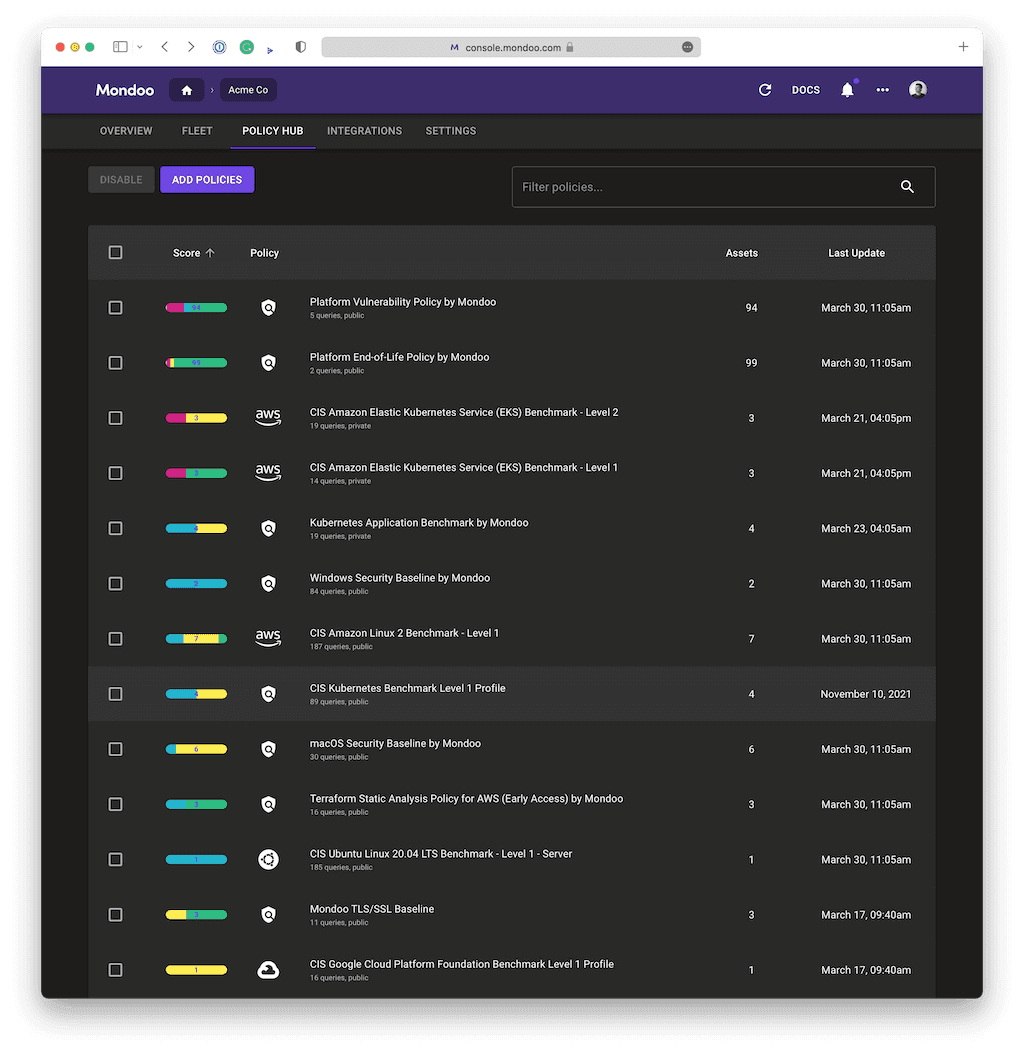Click the Home icon in the breadcrumb
Image resolution: width=1024 pixels, height=1053 pixels.
186,90
